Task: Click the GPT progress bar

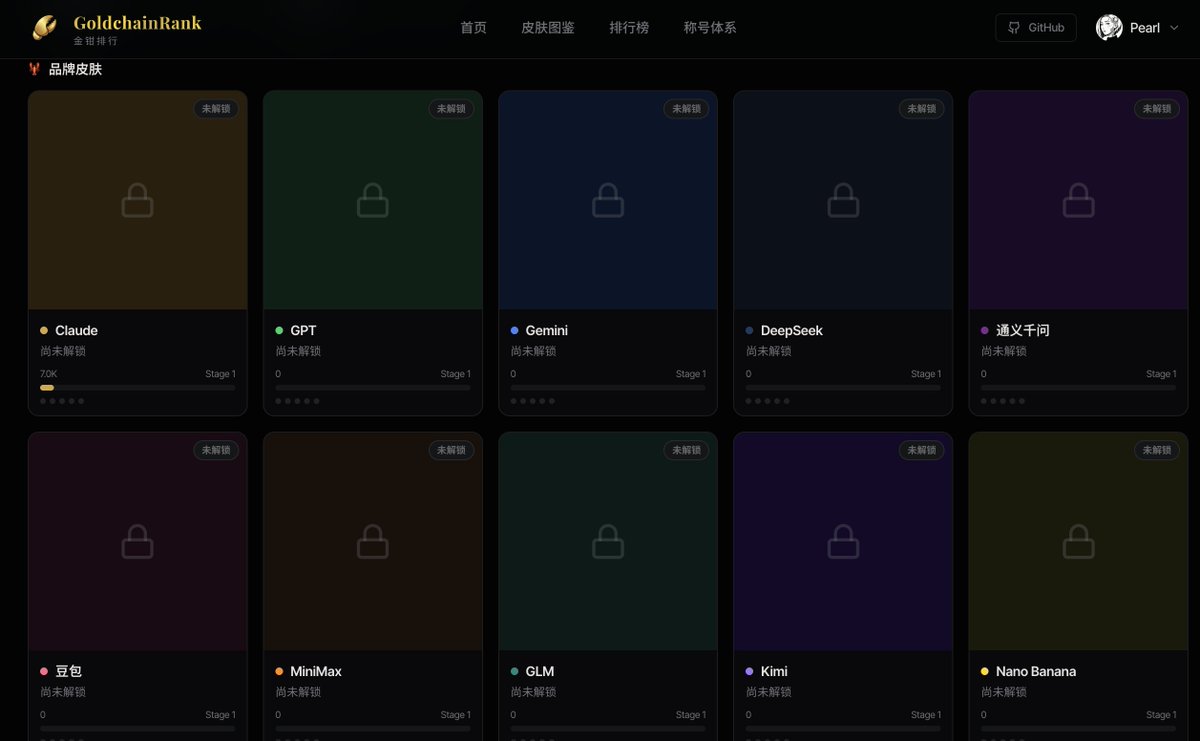Action: [373, 387]
